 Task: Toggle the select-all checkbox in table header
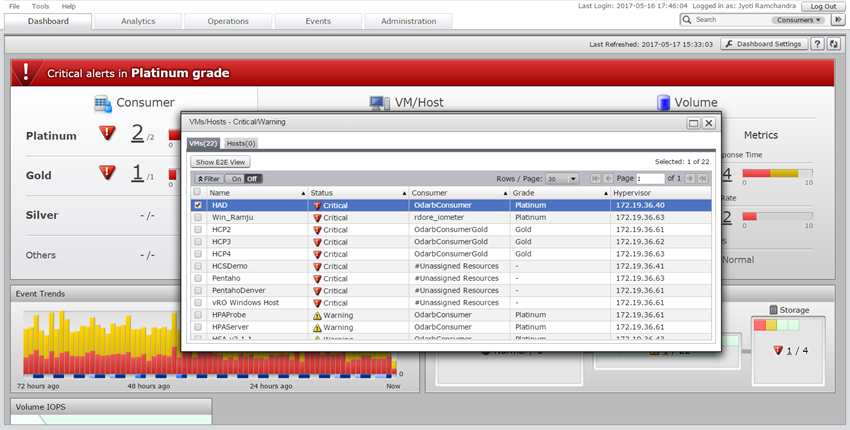197,192
